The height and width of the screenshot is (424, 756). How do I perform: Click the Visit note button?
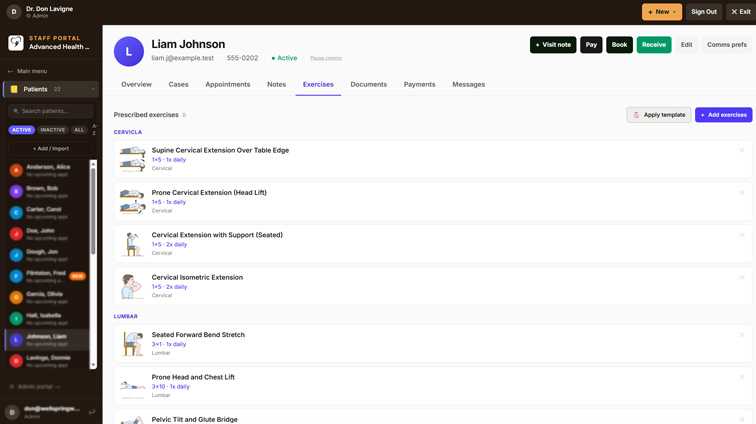553,45
